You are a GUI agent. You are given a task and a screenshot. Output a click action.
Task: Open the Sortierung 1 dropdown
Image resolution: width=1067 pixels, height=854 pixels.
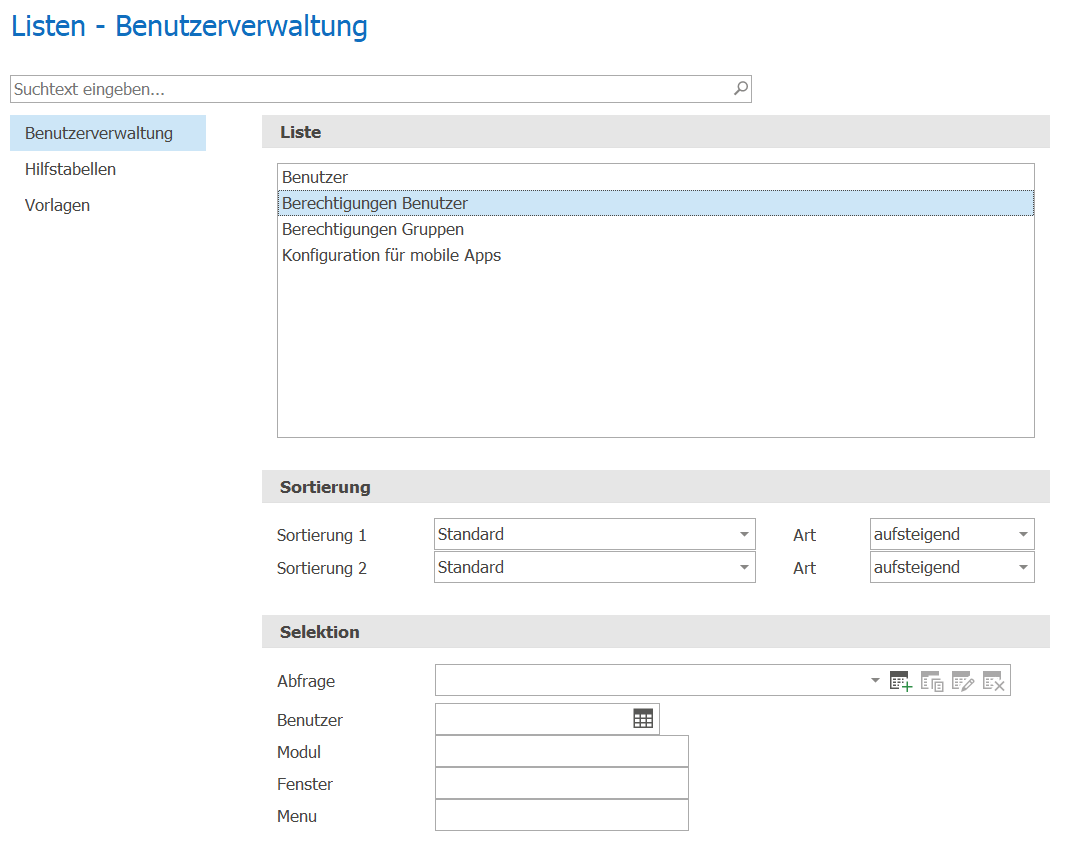pos(595,534)
